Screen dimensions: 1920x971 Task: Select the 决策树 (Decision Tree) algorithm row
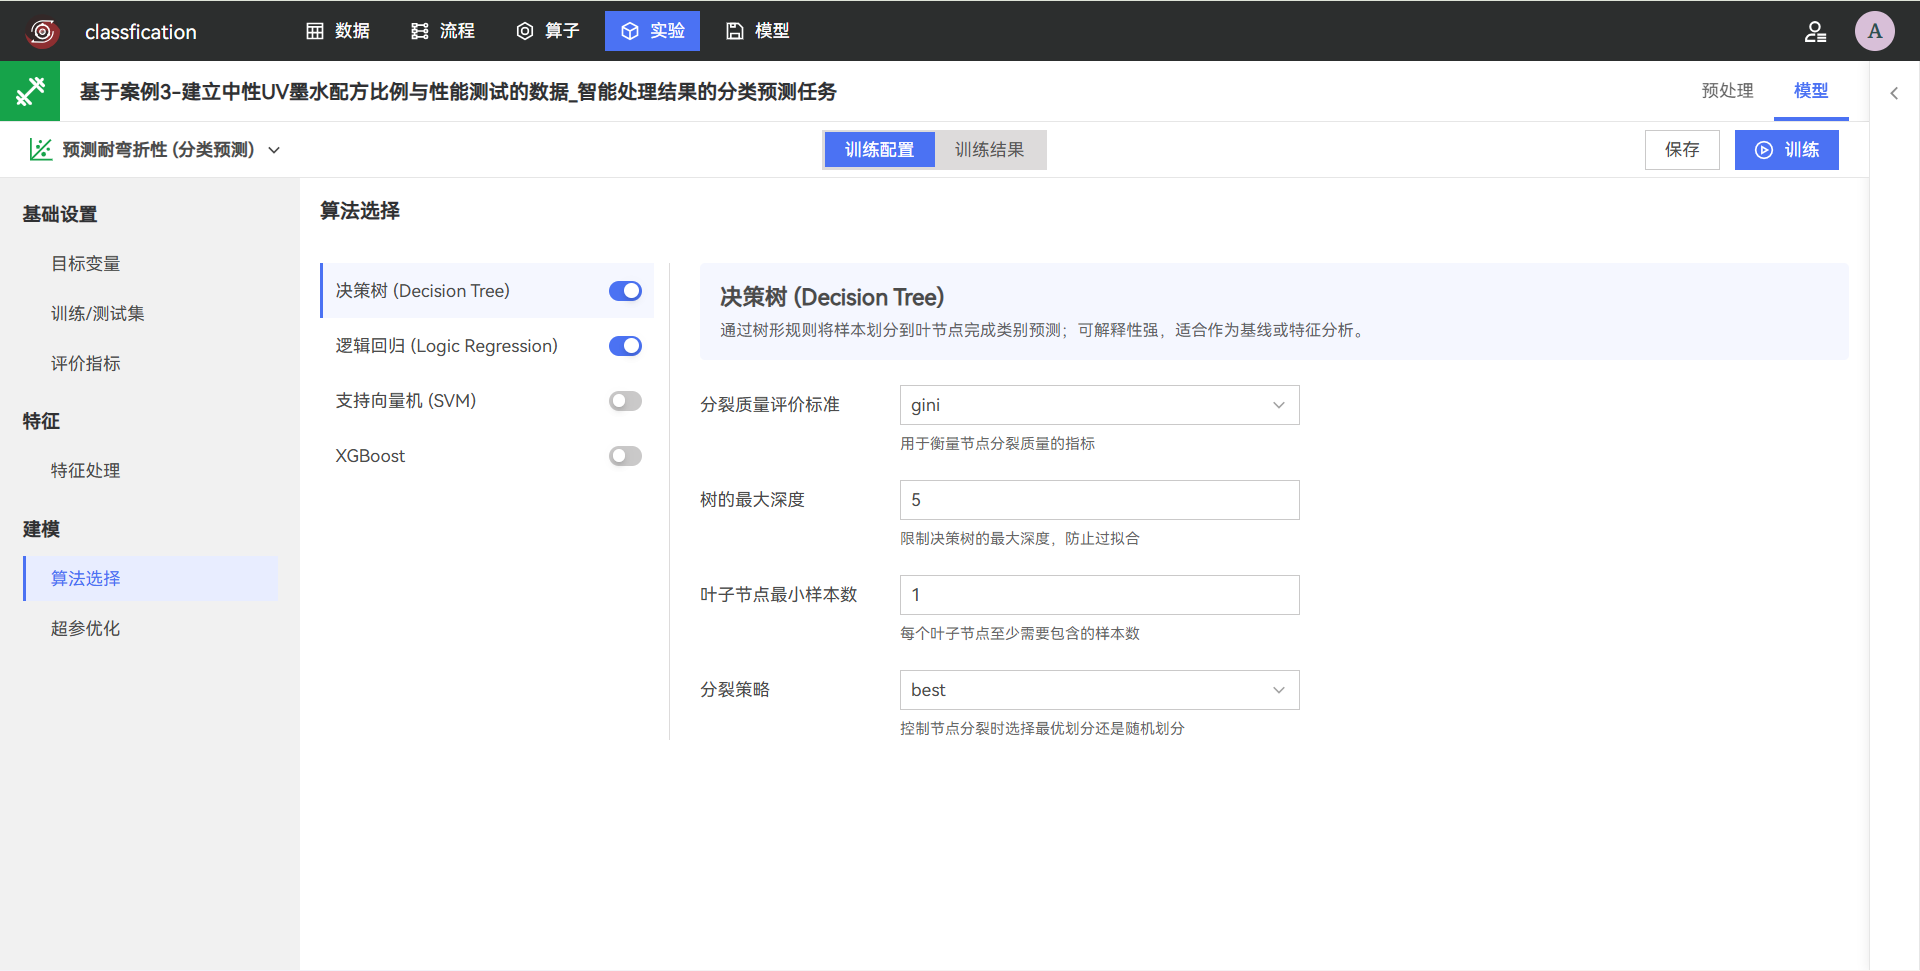coord(487,291)
